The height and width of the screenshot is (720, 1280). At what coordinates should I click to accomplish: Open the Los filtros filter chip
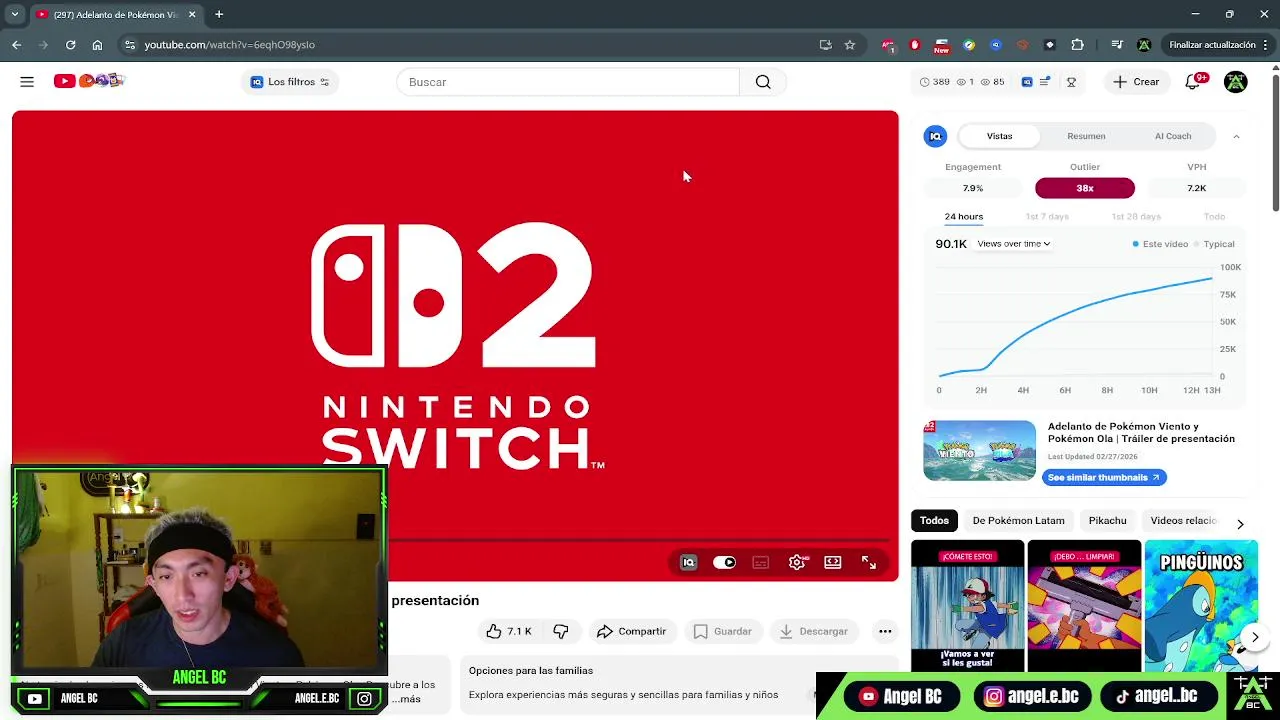pyautogui.click(x=289, y=82)
